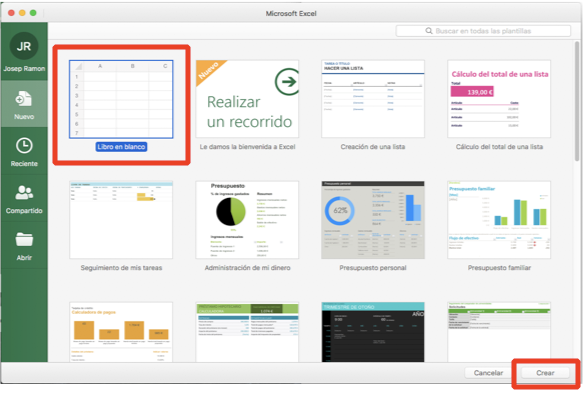Image resolution: width=586 pixels, height=394 pixels.
Task: Select the Administración de mi dinero thumbnail
Action: [247, 220]
